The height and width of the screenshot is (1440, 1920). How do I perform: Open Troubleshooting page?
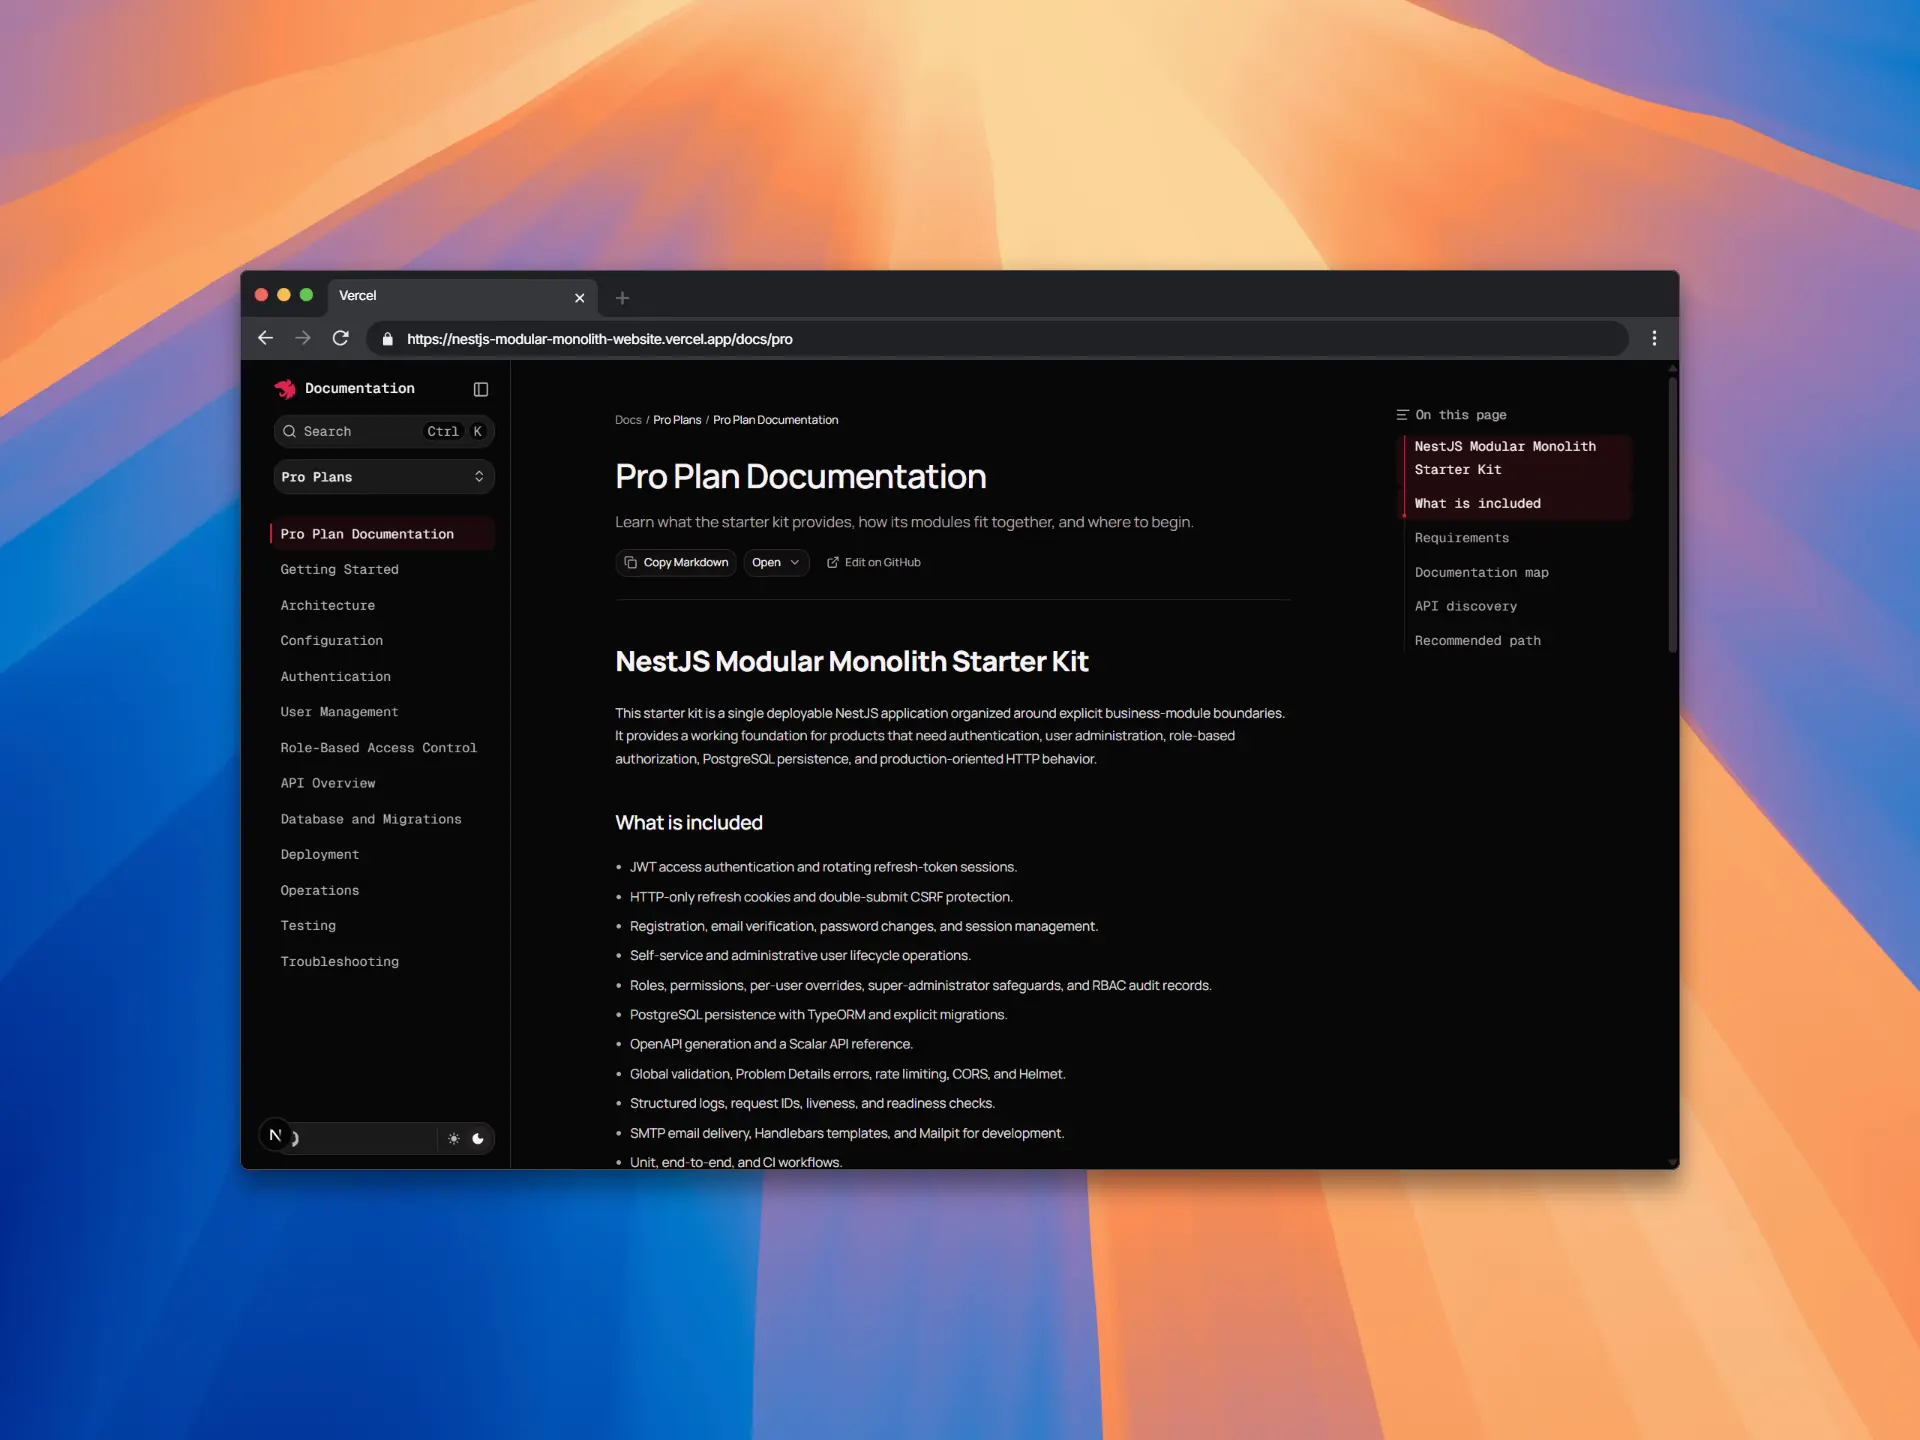coord(339,962)
